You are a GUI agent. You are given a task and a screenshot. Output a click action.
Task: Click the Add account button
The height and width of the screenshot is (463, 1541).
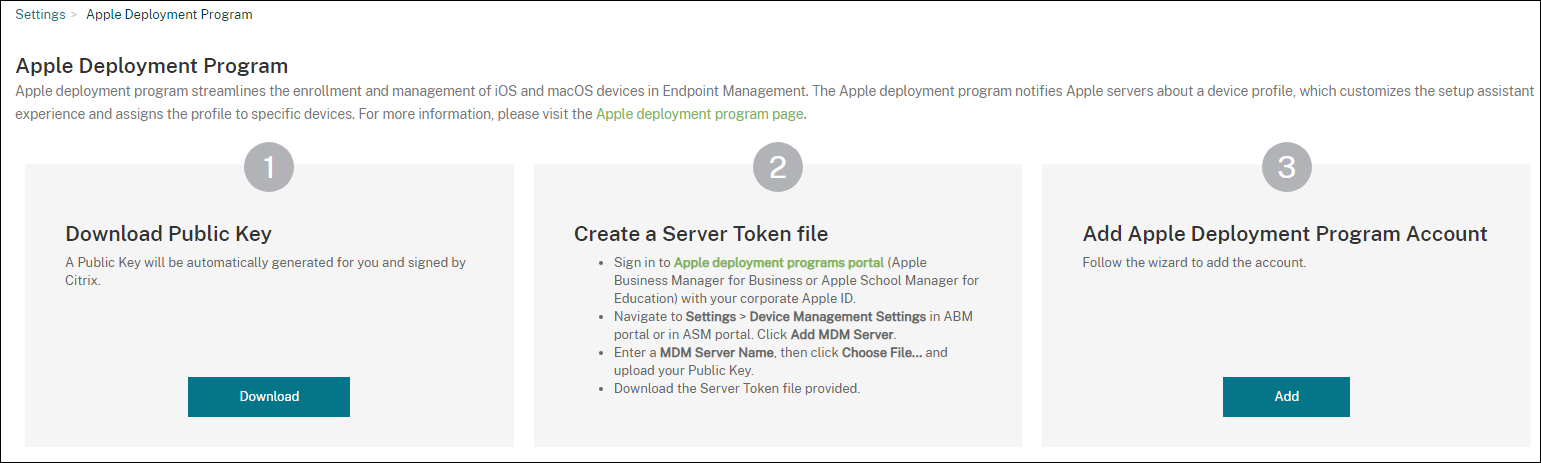pos(1286,397)
